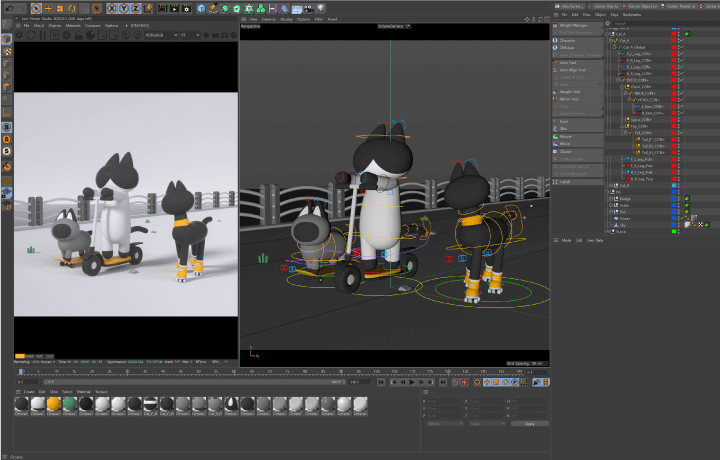Click Weight Manager in character panel

tap(578, 26)
